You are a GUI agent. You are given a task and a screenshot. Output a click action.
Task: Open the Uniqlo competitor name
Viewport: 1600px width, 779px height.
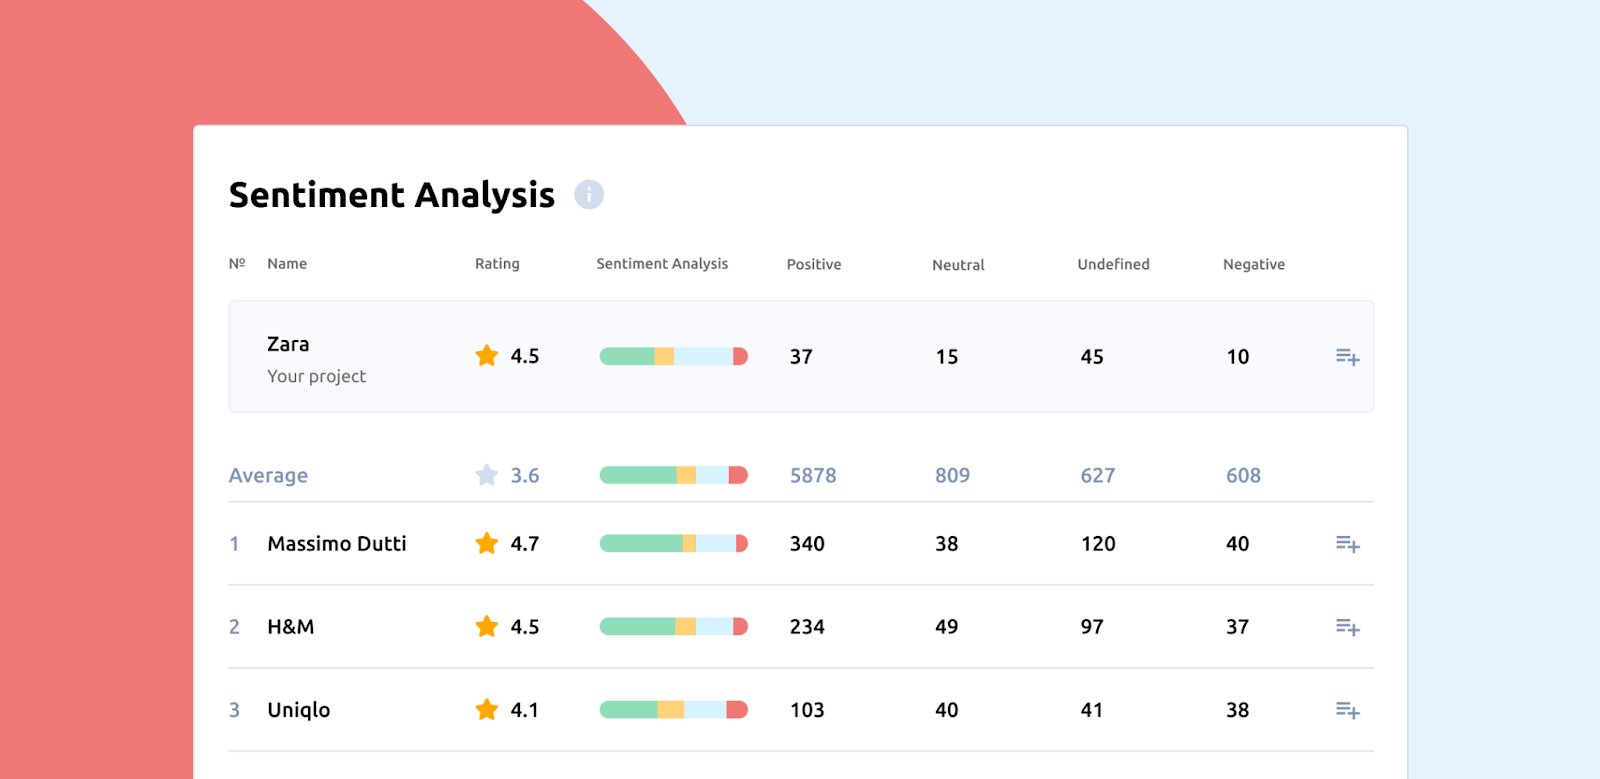tap(299, 710)
